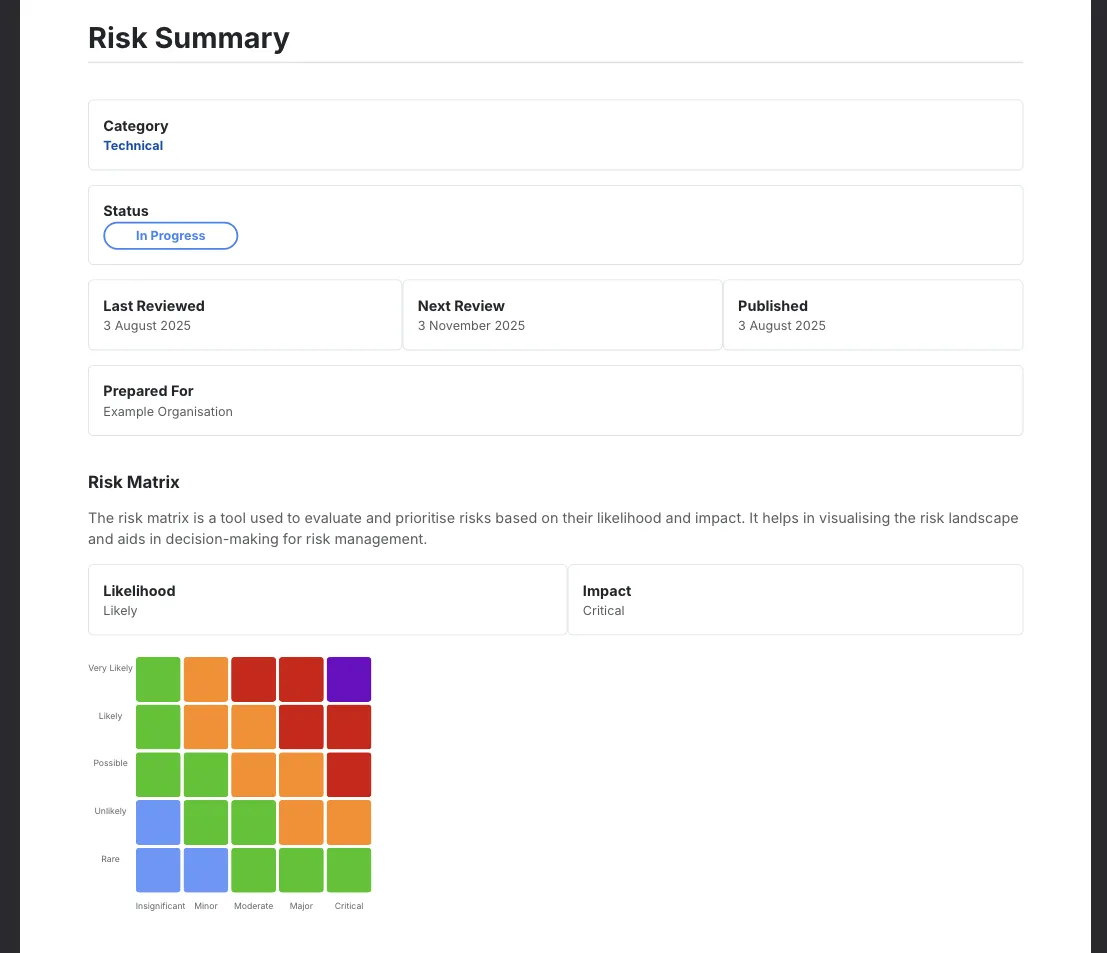Screen dimensions: 1107x953
Task: Click the Last Reviewed date card
Action: coord(245,314)
